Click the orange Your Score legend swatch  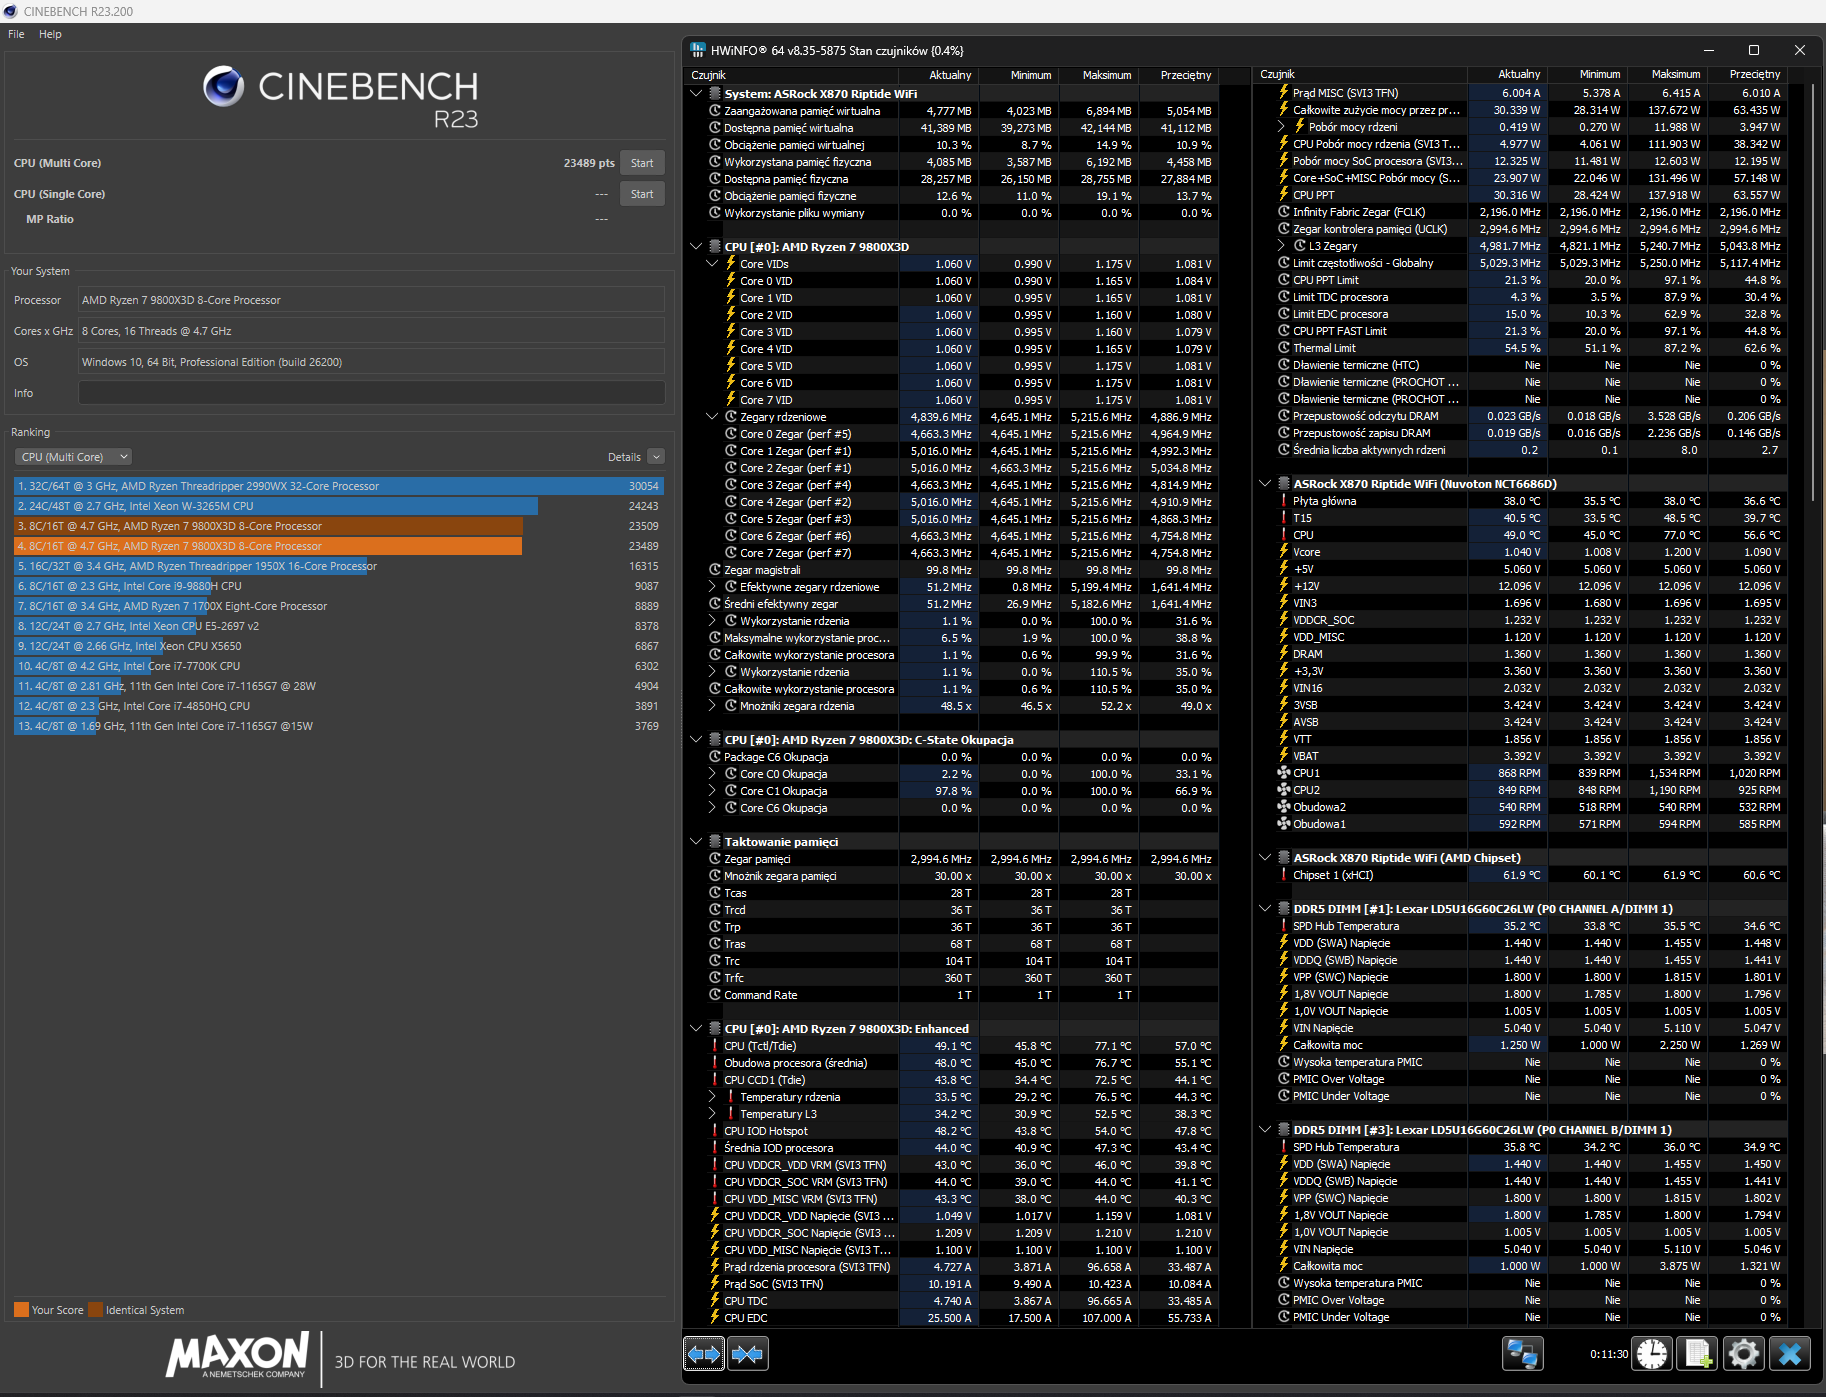click(21, 1310)
